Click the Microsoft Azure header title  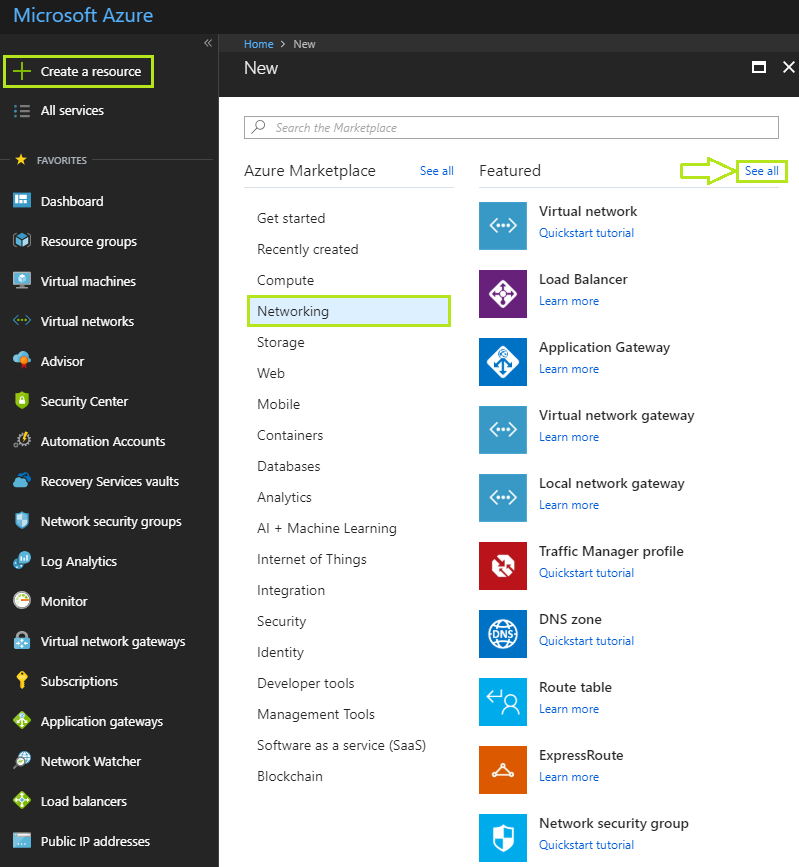[83, 15]
